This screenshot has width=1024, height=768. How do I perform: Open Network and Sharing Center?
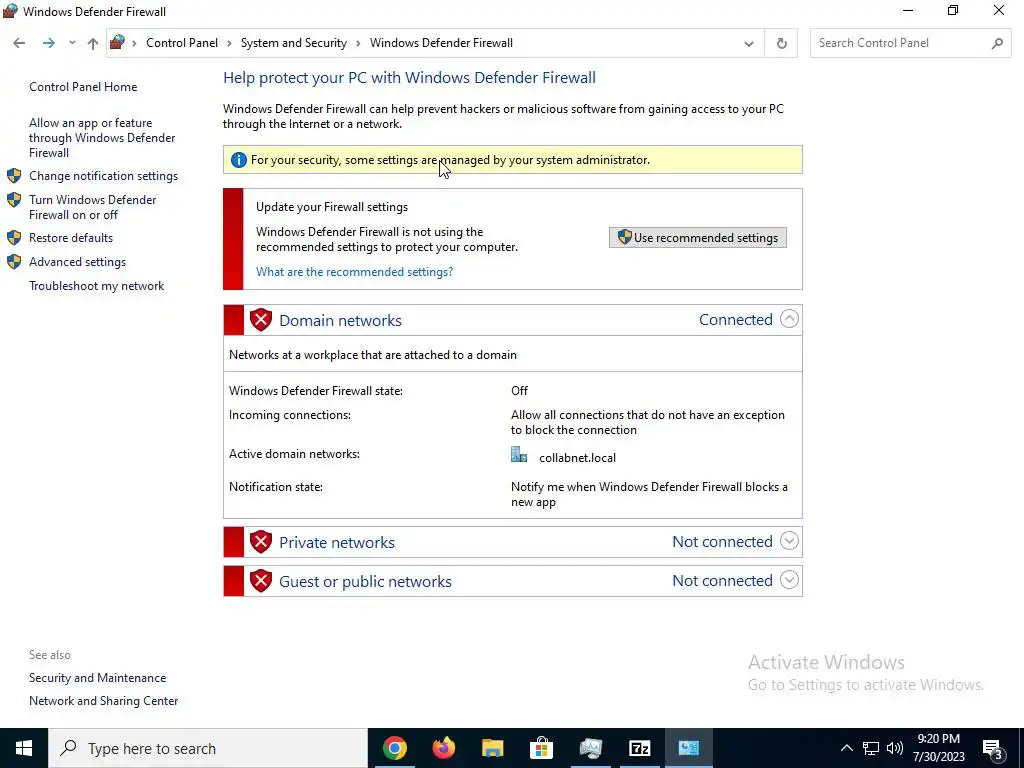click(x=103, y=701)
